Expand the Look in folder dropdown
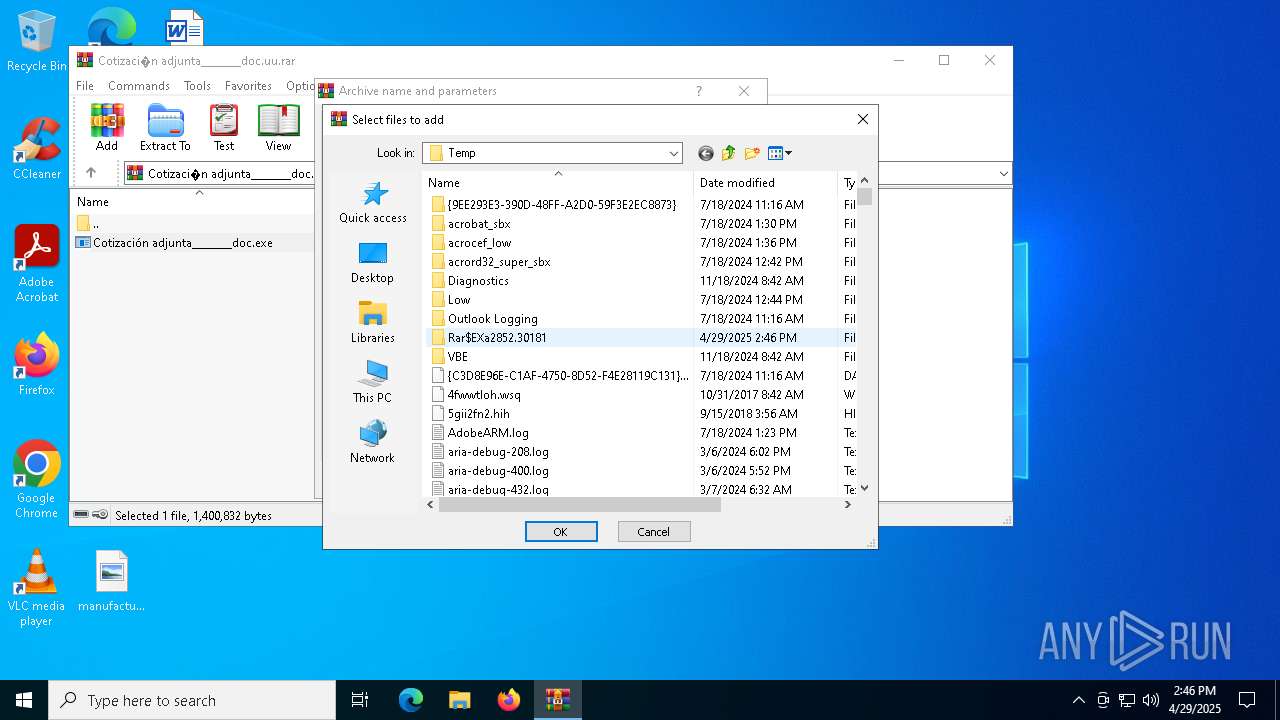This screenshot has width=1280, height=720. [674, 153]
